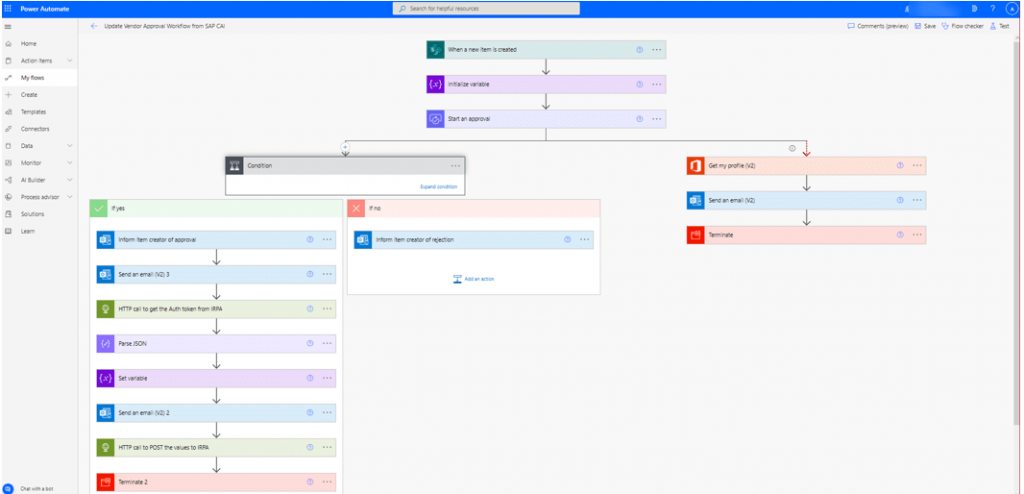Run Flow checker from the toolbar
This screenshot has height=494, width=1024.
(x=963, y=26)
